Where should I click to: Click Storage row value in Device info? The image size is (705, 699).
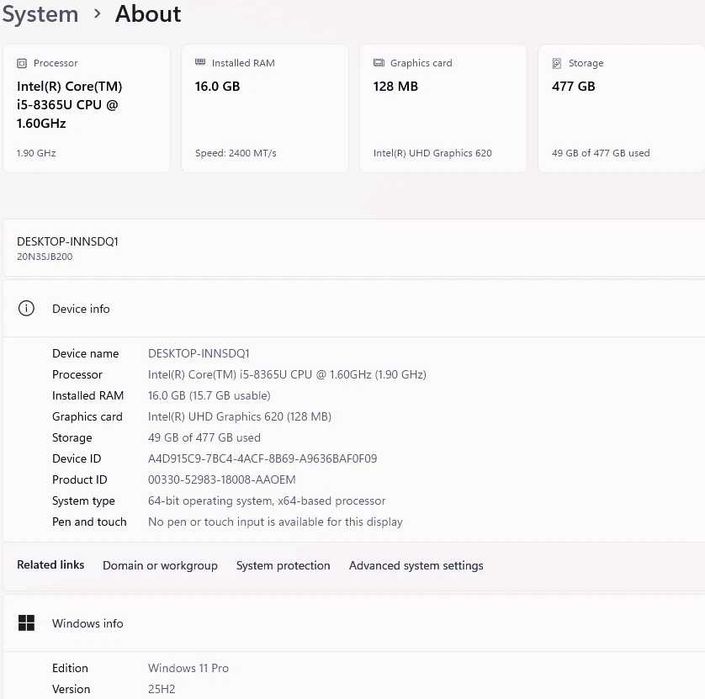click(x=204, y=437)
